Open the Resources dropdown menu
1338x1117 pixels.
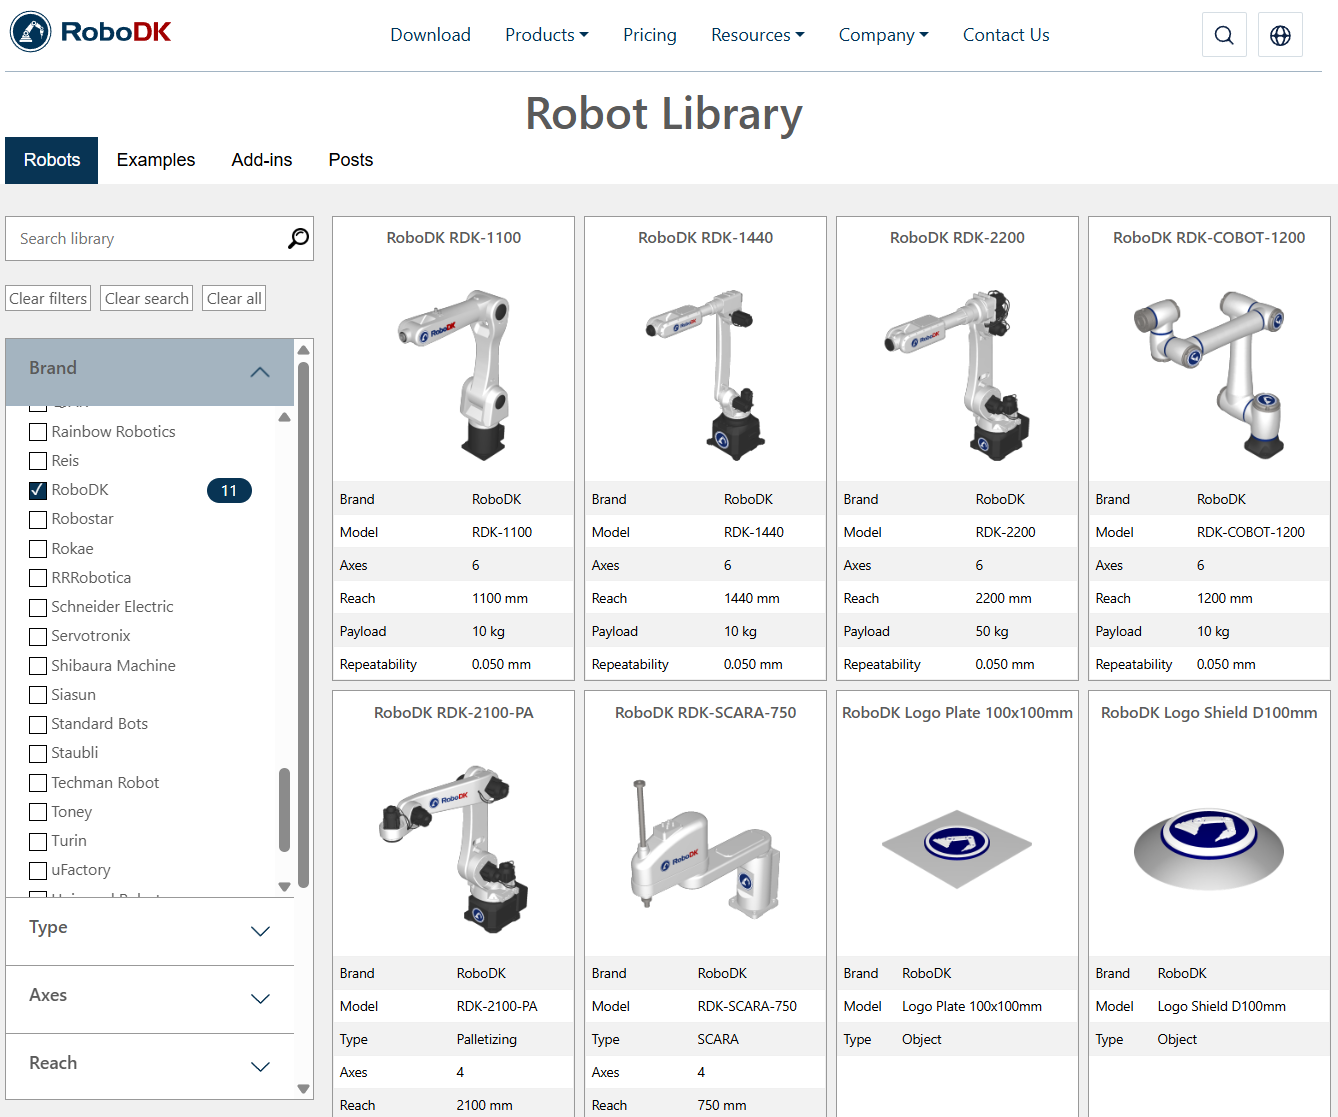[758, 35]
